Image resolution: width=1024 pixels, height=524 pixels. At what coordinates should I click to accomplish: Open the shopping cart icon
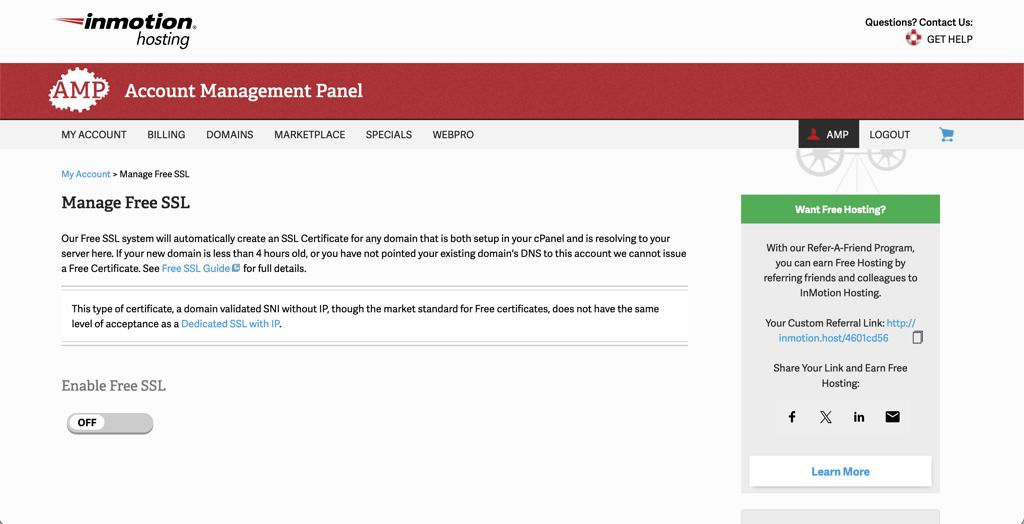tap(946, 135)
